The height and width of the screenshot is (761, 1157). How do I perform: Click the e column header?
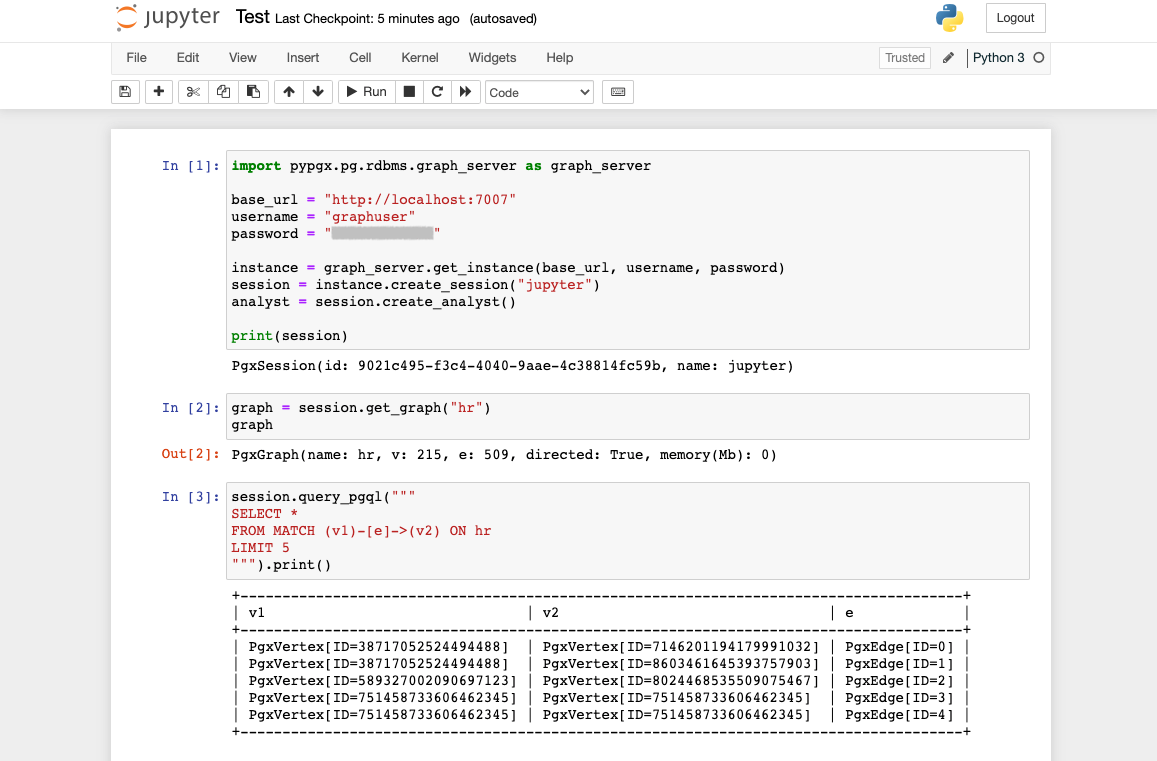click(849, 613)
